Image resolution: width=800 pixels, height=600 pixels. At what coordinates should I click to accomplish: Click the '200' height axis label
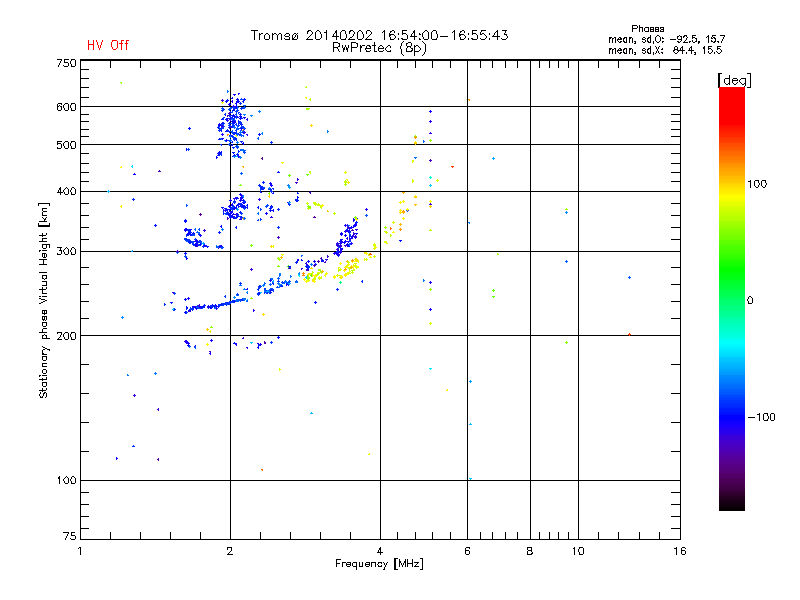click(x=66, y=336)
